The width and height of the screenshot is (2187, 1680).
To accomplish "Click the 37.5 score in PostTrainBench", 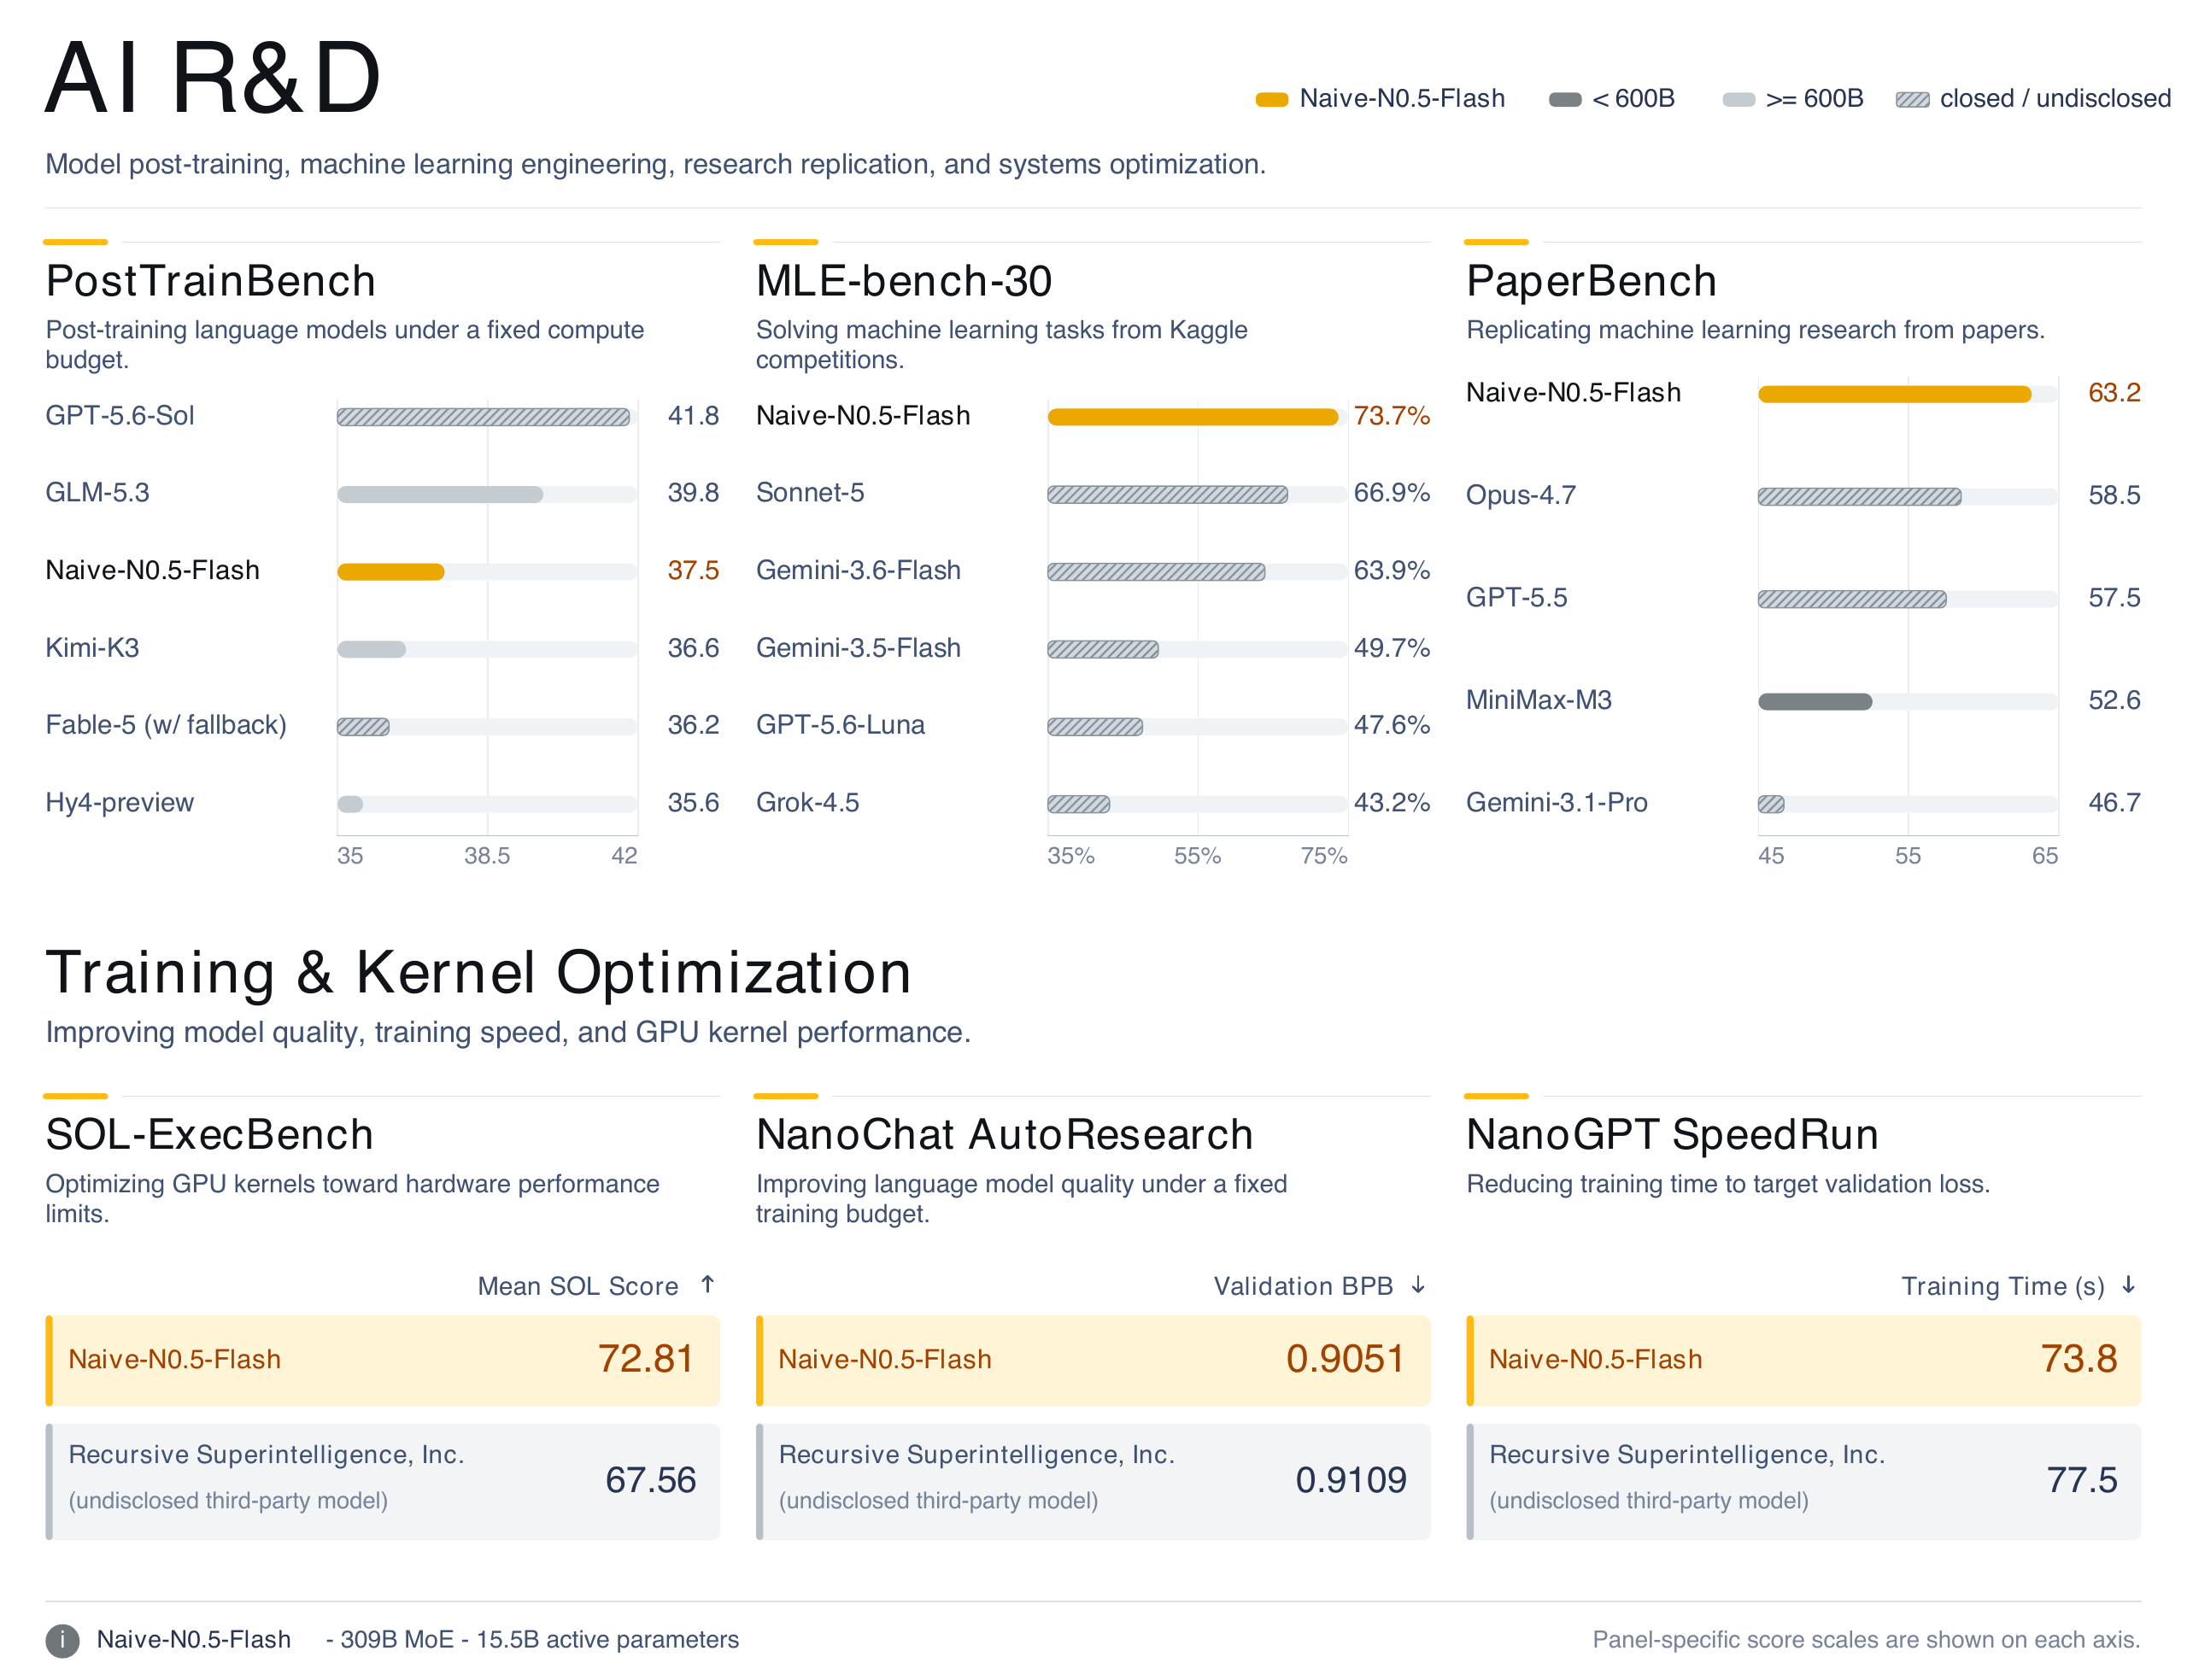I will click(693, 570).
